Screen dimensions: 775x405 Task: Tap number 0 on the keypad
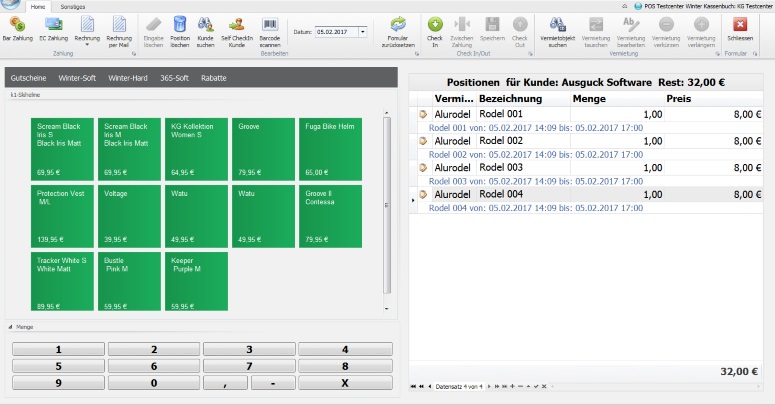154,383
